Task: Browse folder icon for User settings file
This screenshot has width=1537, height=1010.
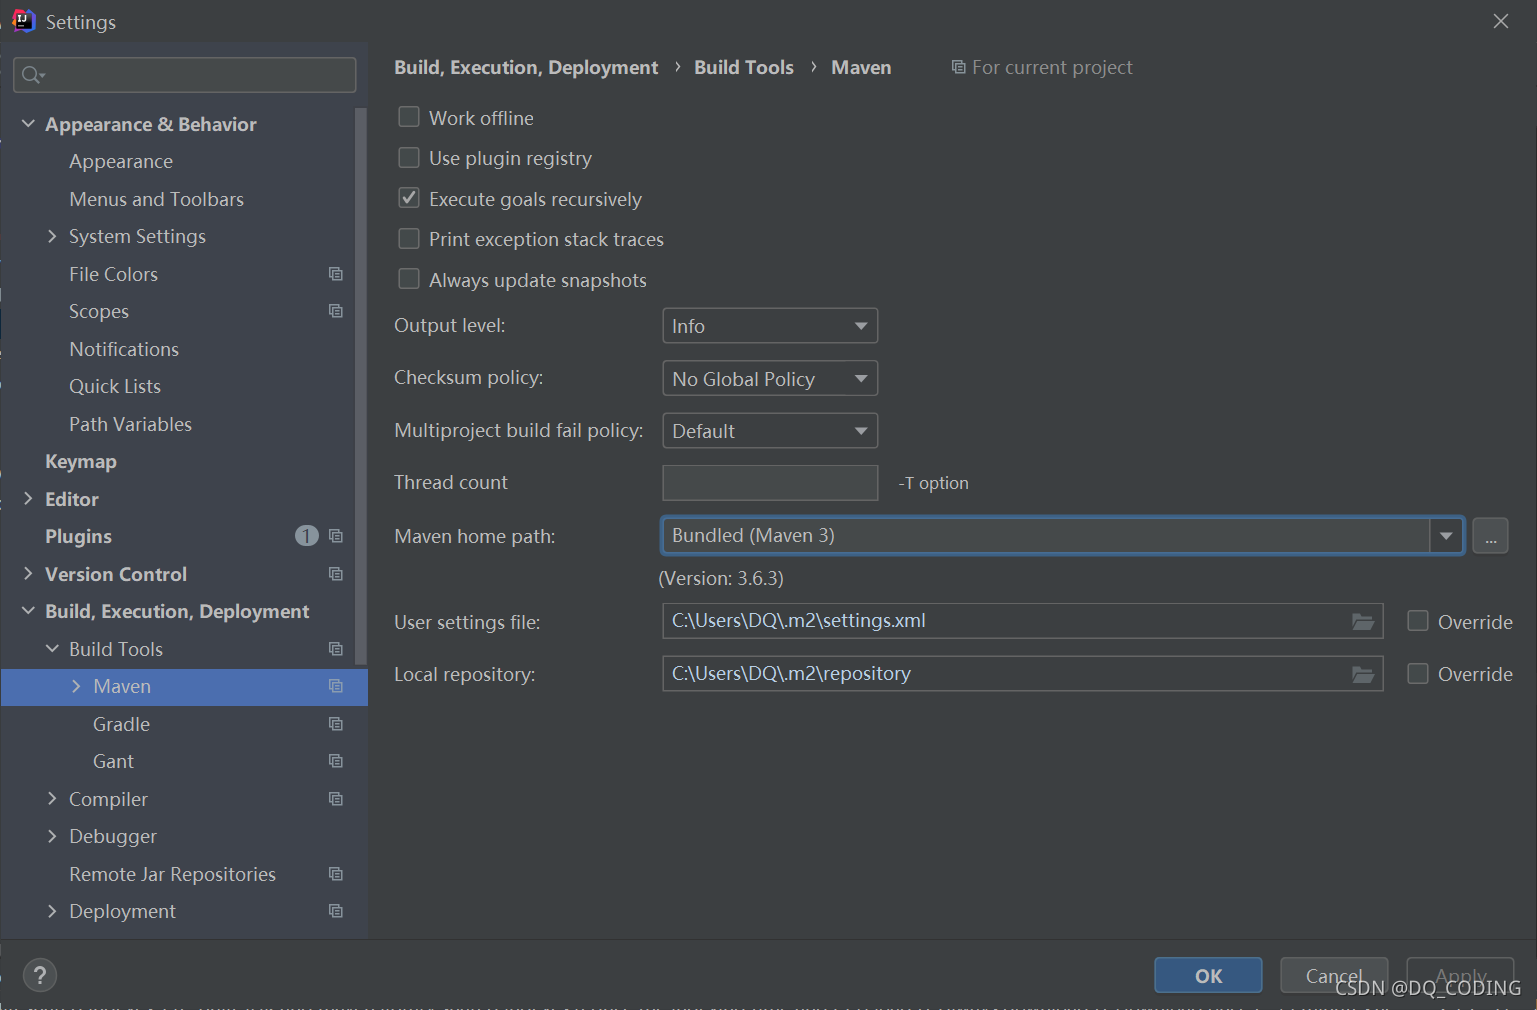Action: coord(1363,622)
